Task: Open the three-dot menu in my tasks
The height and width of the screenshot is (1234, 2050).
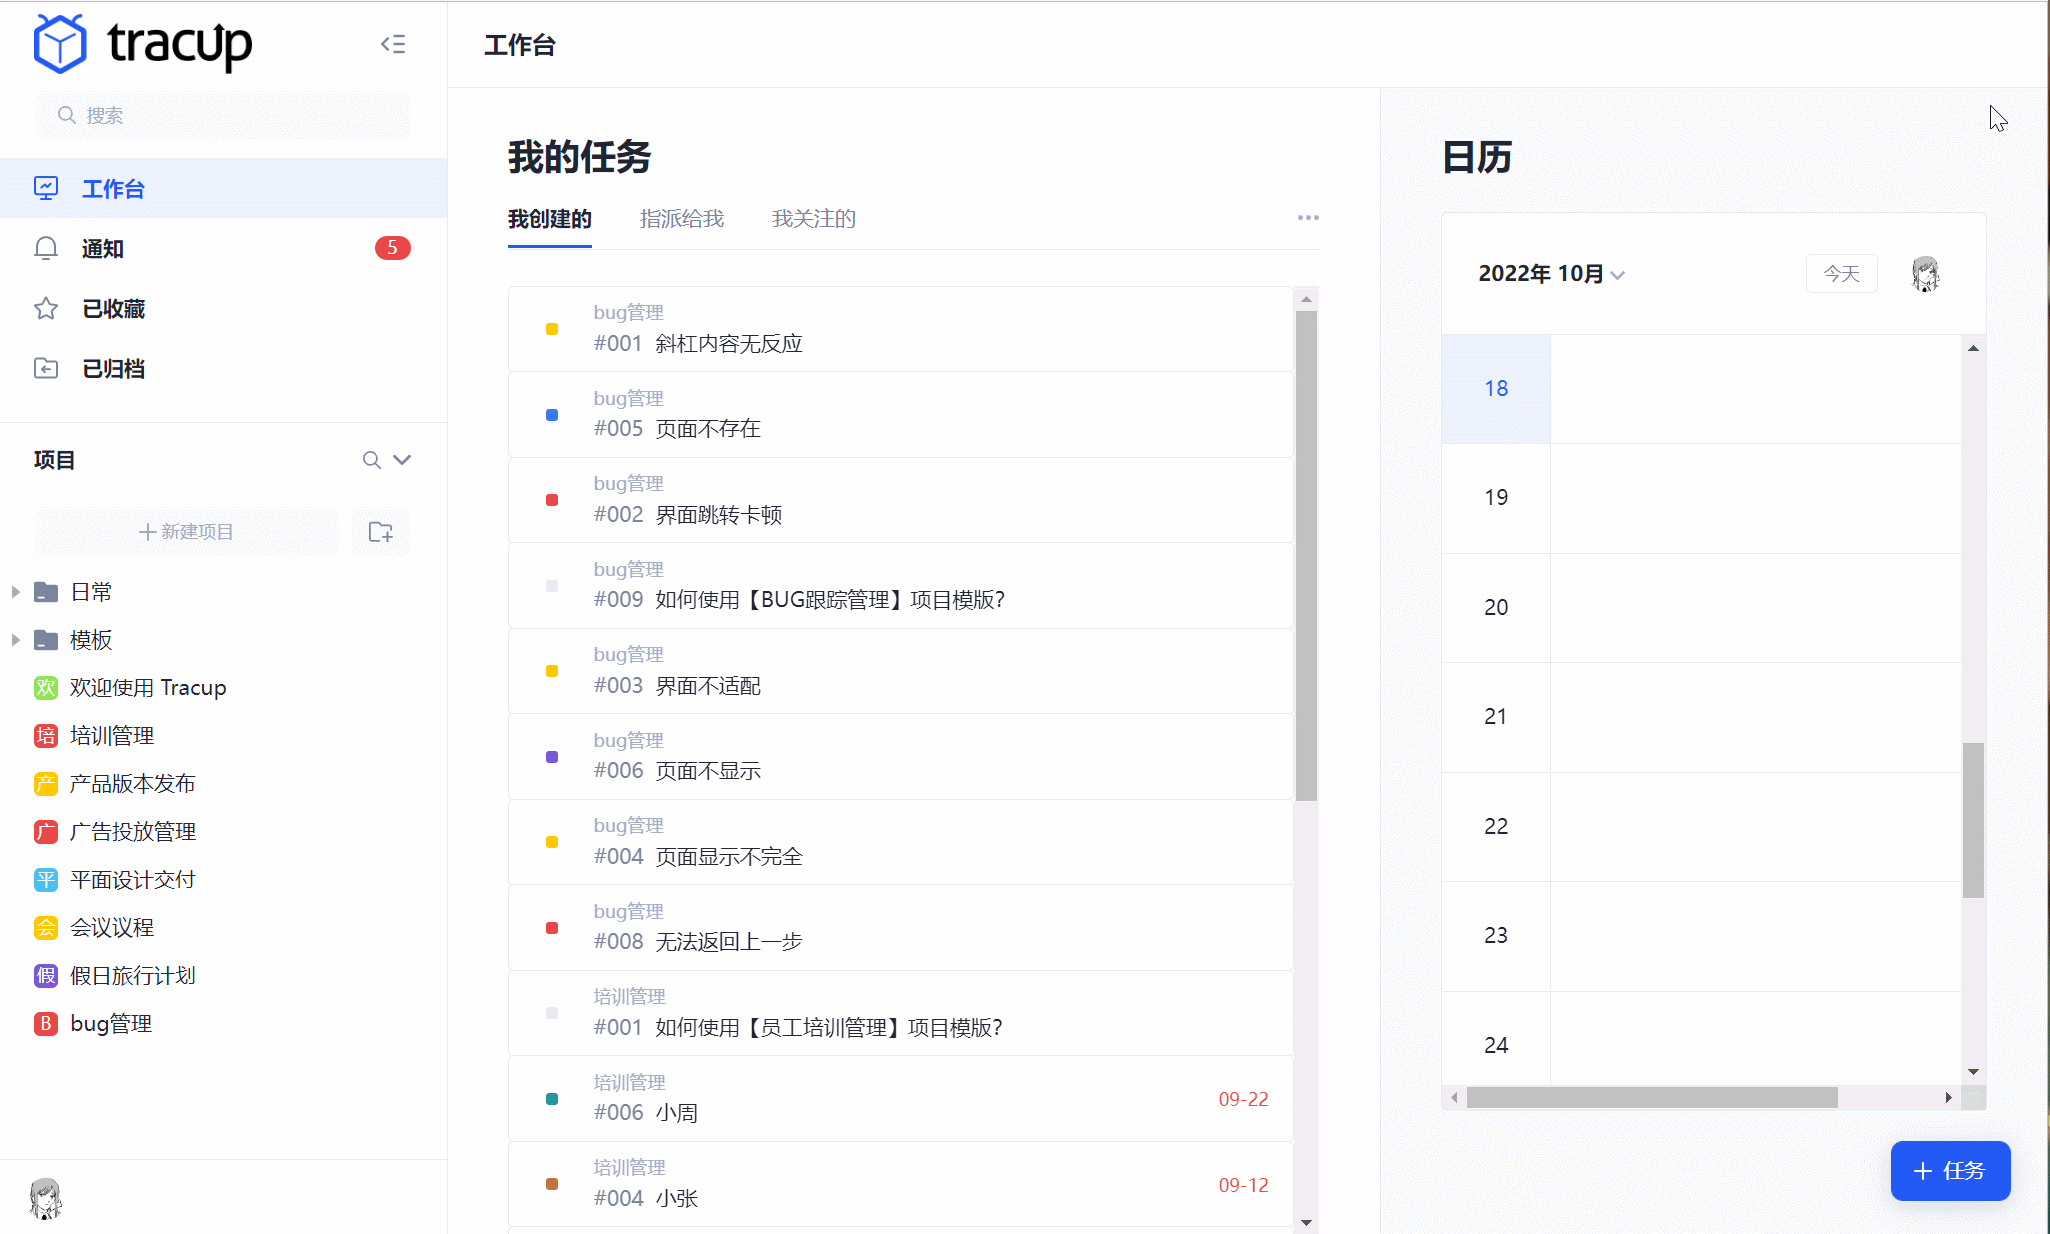Action: point(1308,218)
